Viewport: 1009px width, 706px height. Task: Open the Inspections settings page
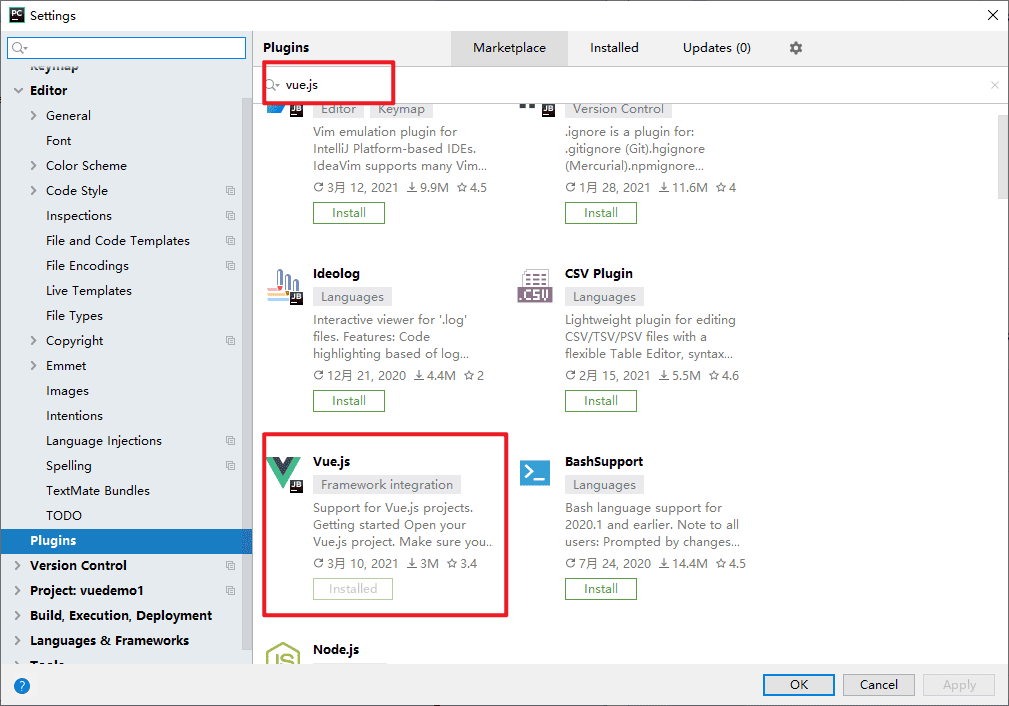79,216
